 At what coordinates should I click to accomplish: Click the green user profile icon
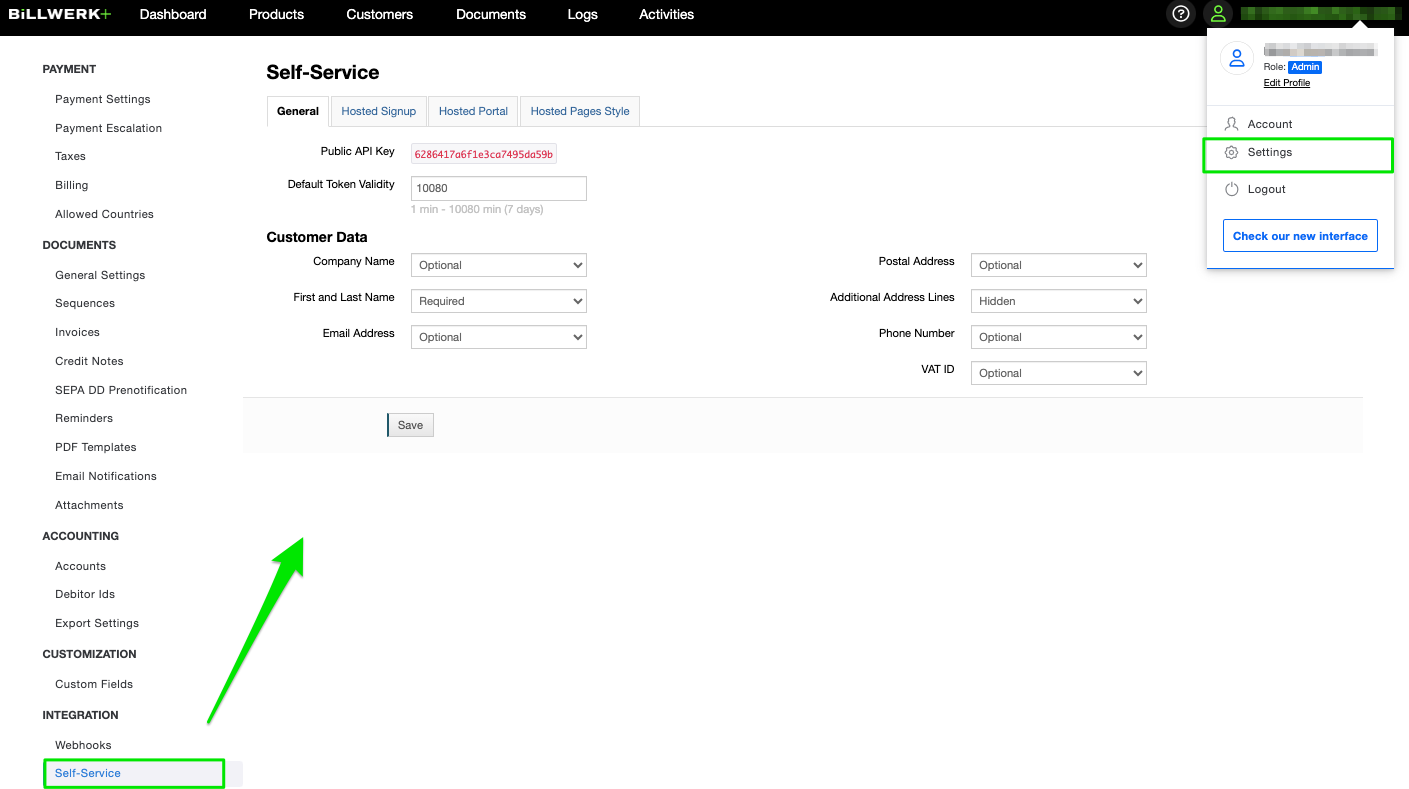click(x=1218, y=14)
